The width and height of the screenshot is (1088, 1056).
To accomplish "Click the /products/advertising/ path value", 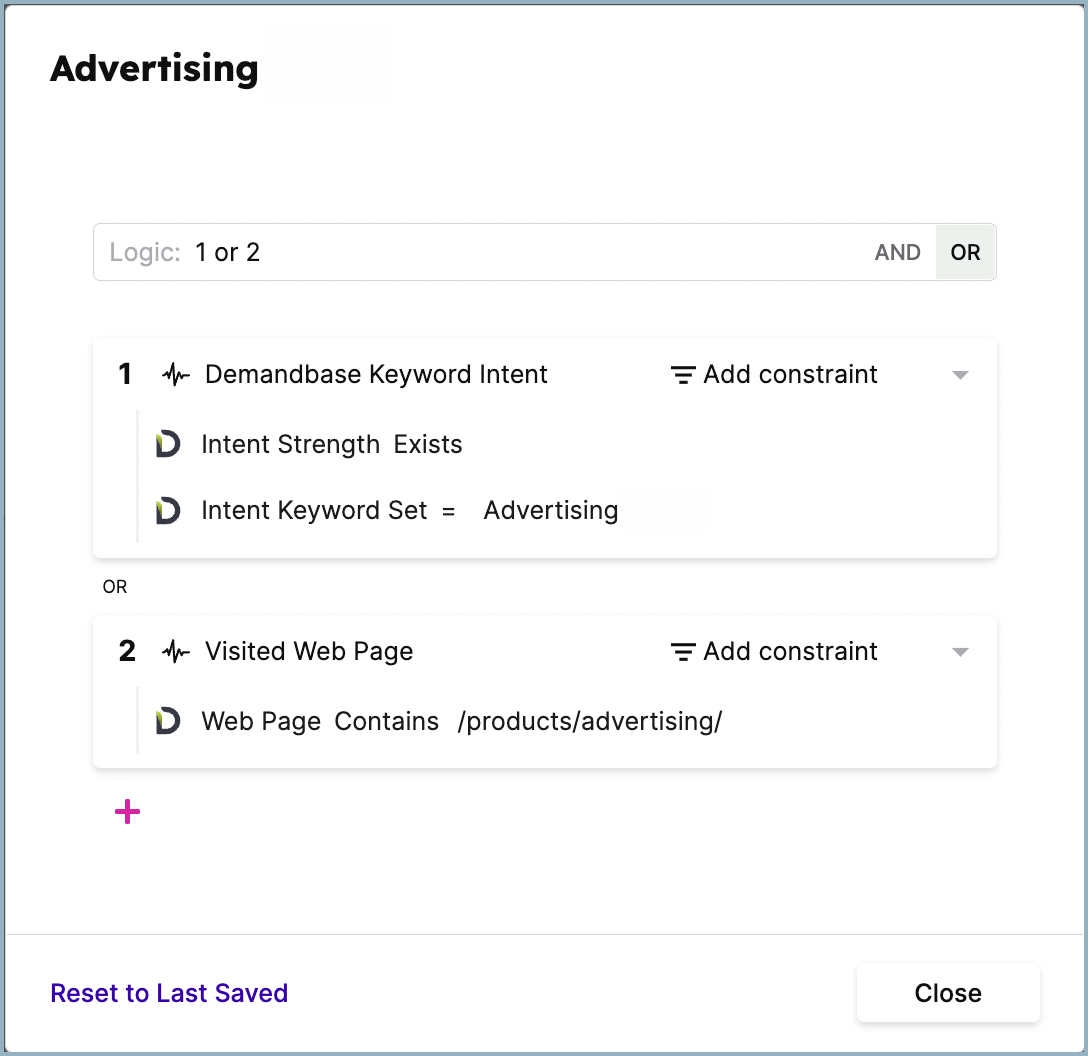I will pyautogui.click(x=590, y=721).
